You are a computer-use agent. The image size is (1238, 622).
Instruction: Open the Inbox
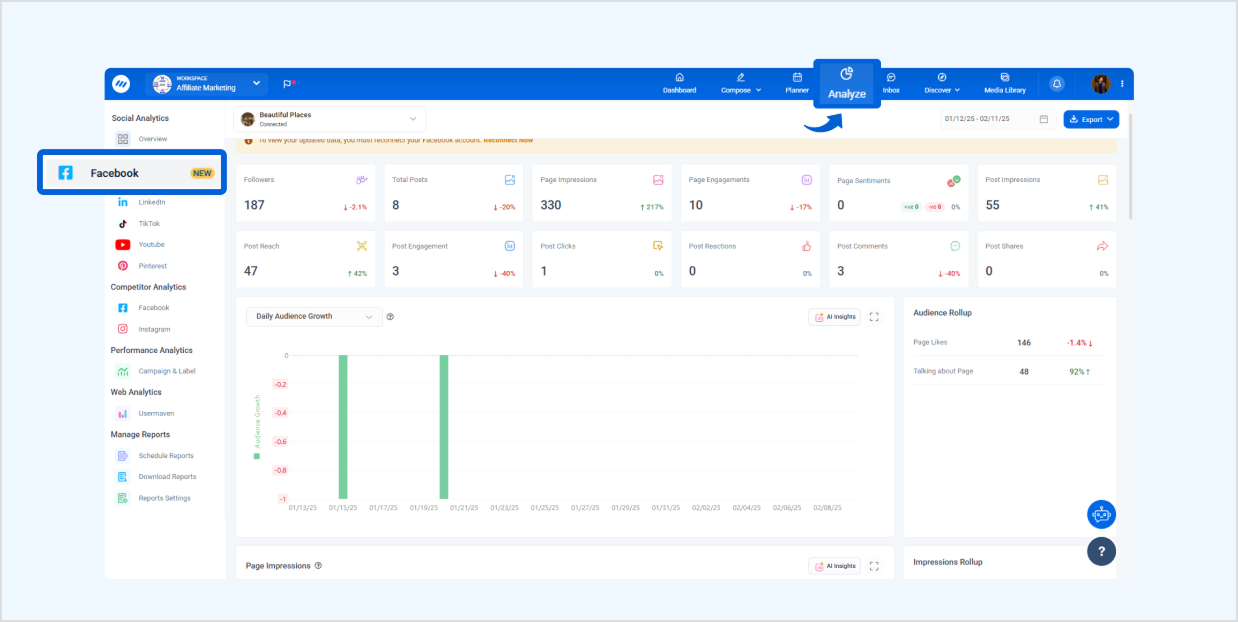[891, 83]
